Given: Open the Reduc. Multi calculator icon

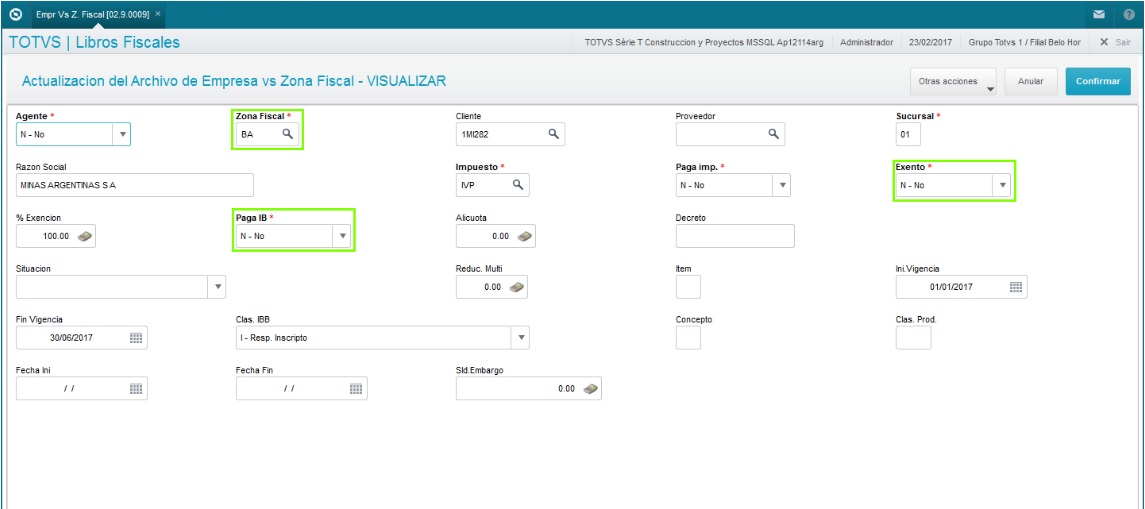Looking at the screenshot, I should click(516, 287).
